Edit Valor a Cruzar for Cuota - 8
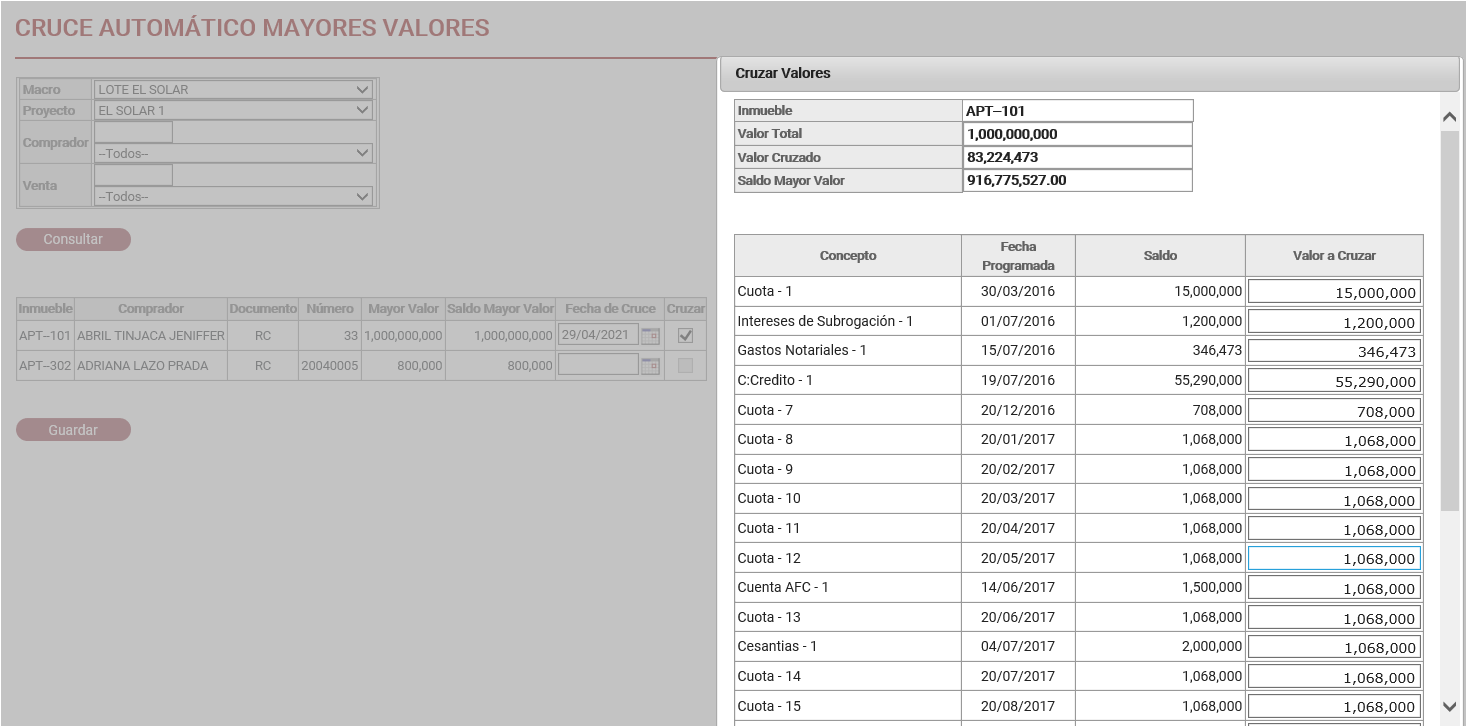 coord(1334,440)
